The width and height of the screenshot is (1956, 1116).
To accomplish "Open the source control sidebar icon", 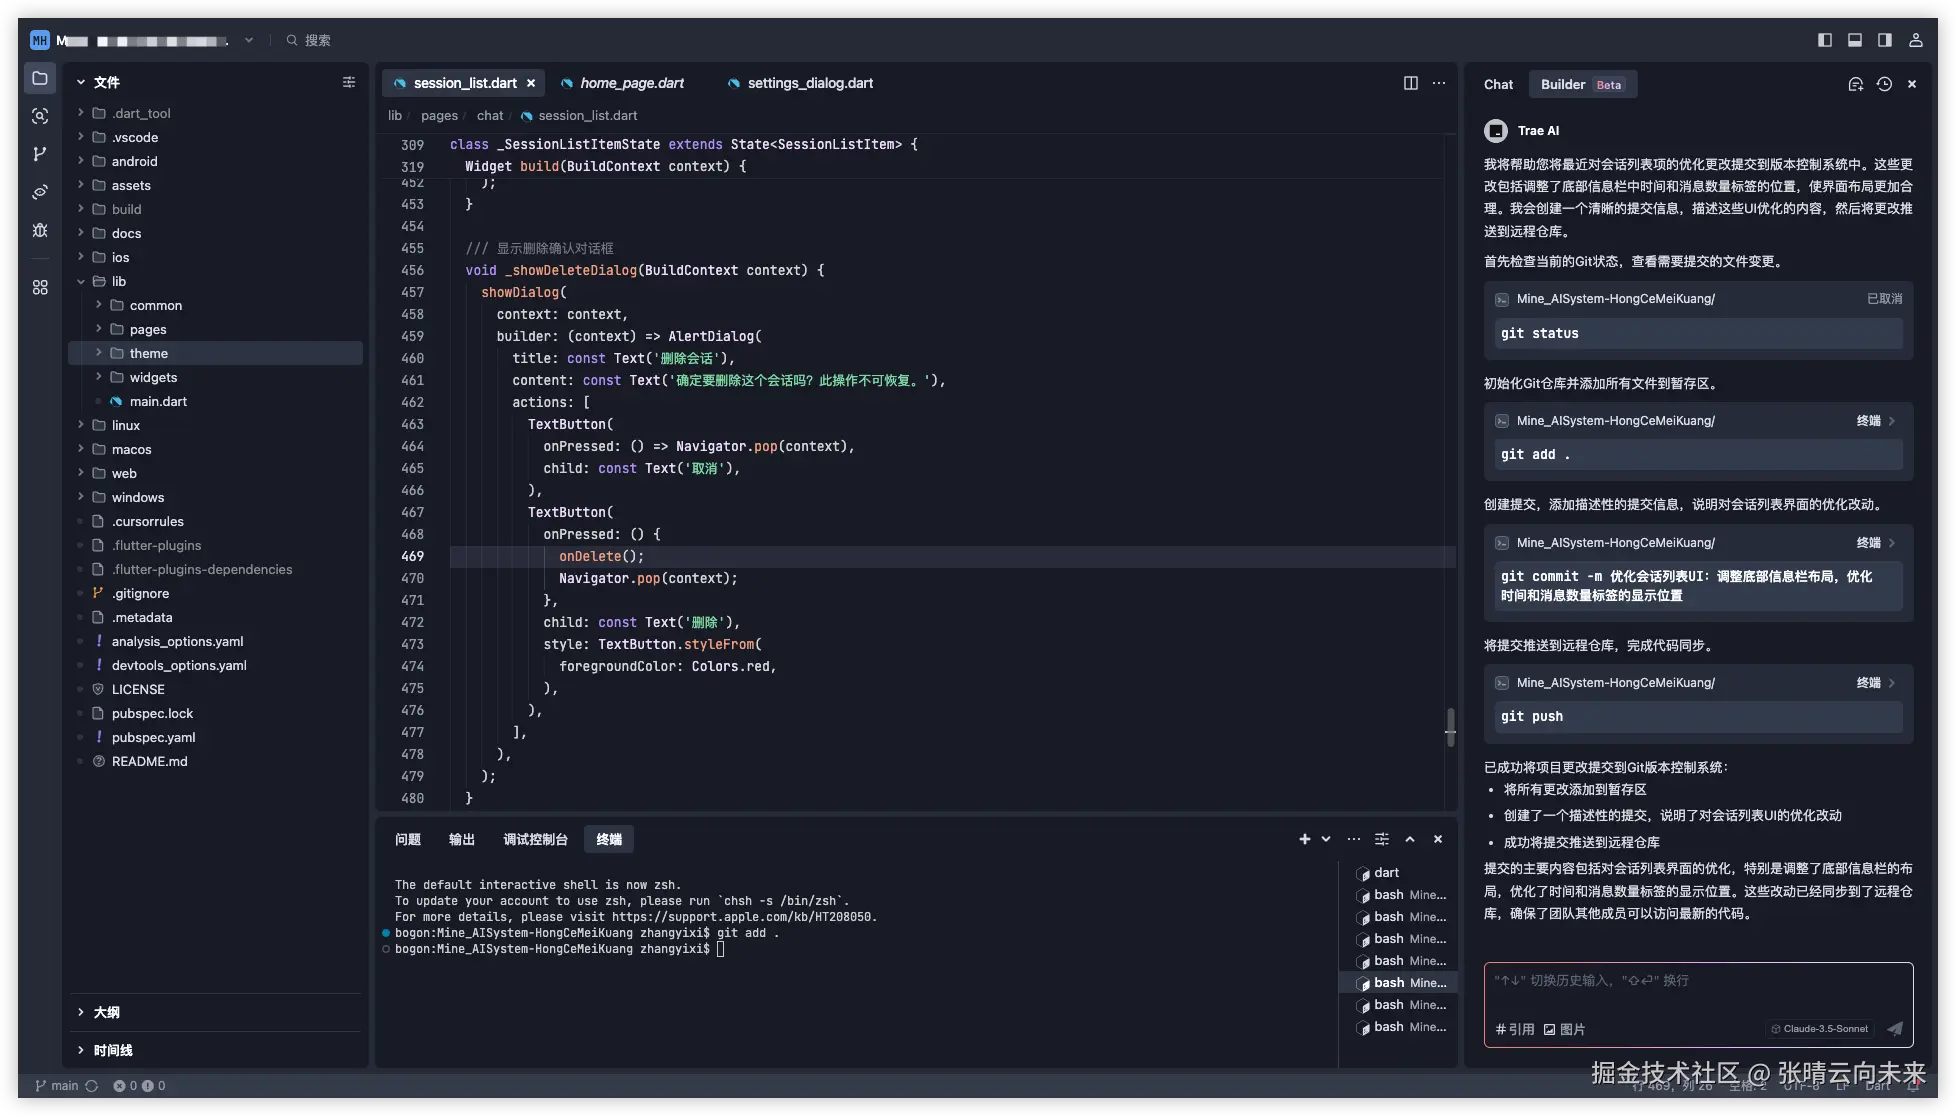I will [x=40, y=154].
